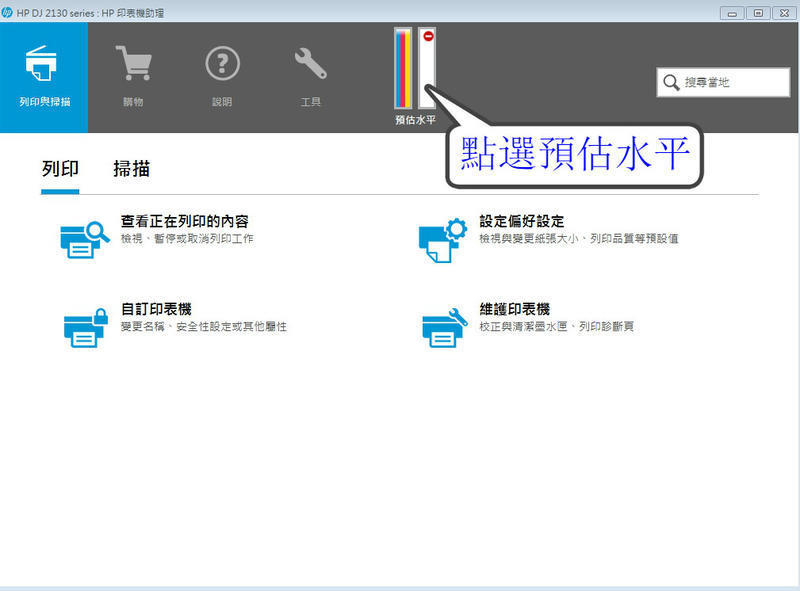
Task: Switch to the 列印 tab
Action: click(62, 168)
